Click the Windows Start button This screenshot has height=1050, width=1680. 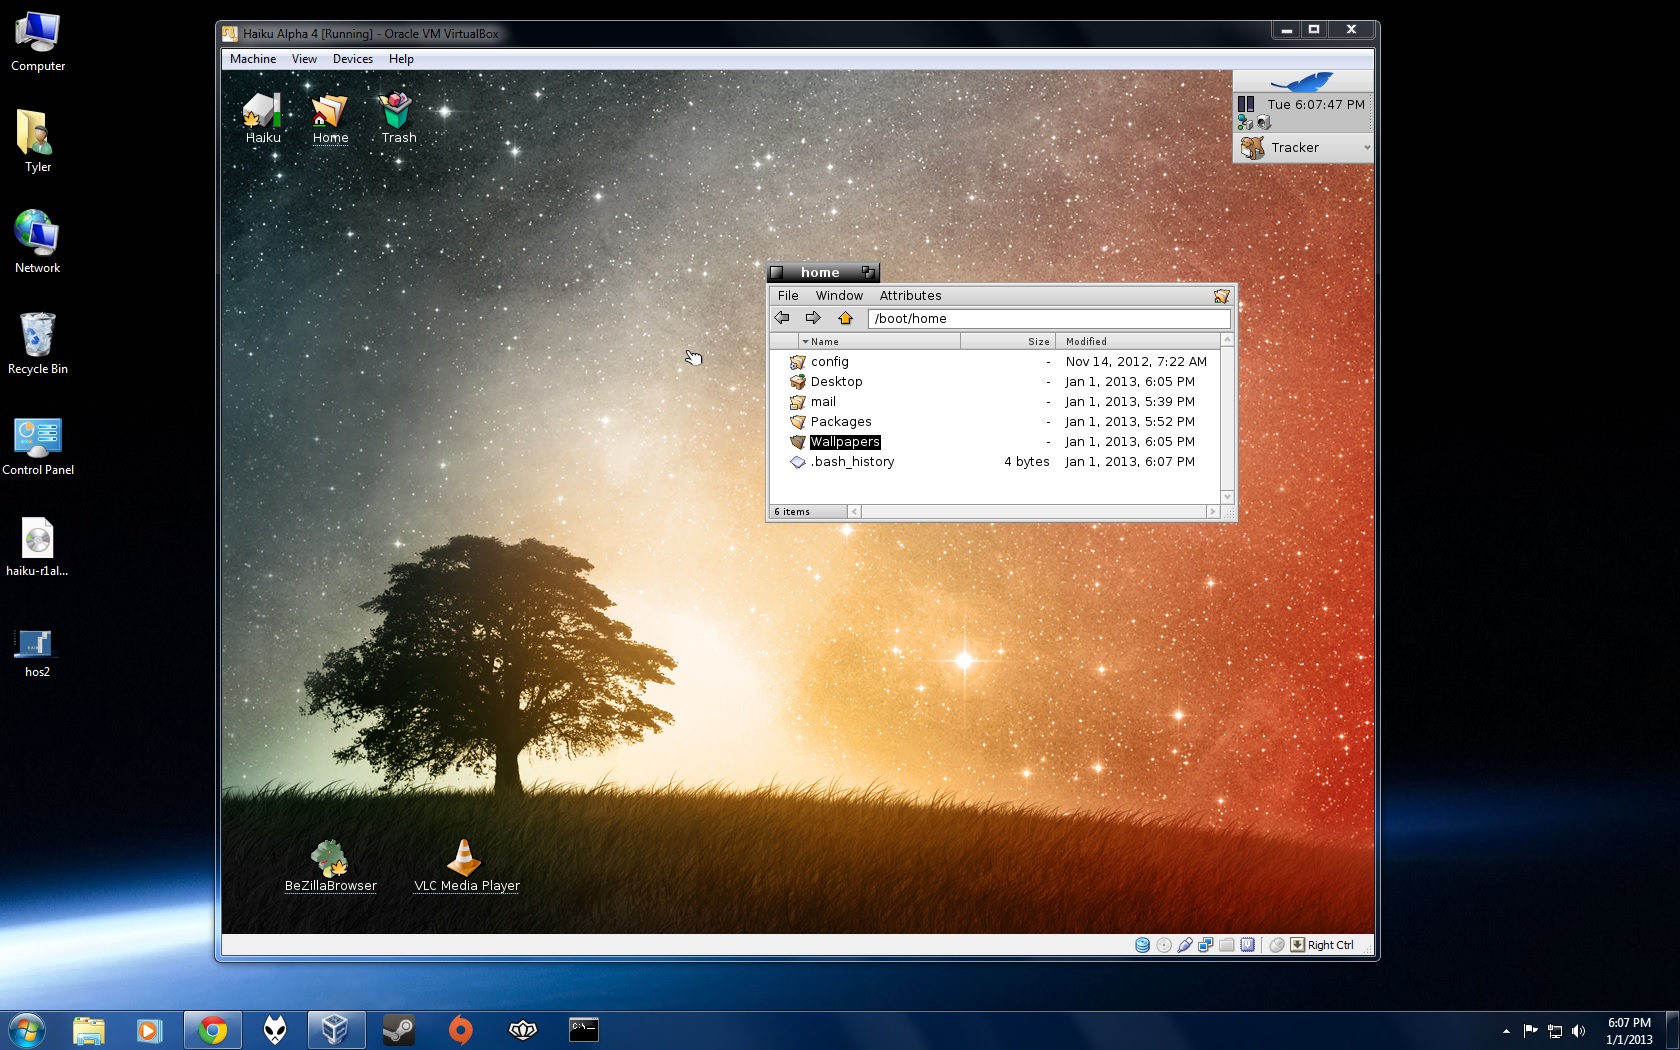tap(27, 1030)
